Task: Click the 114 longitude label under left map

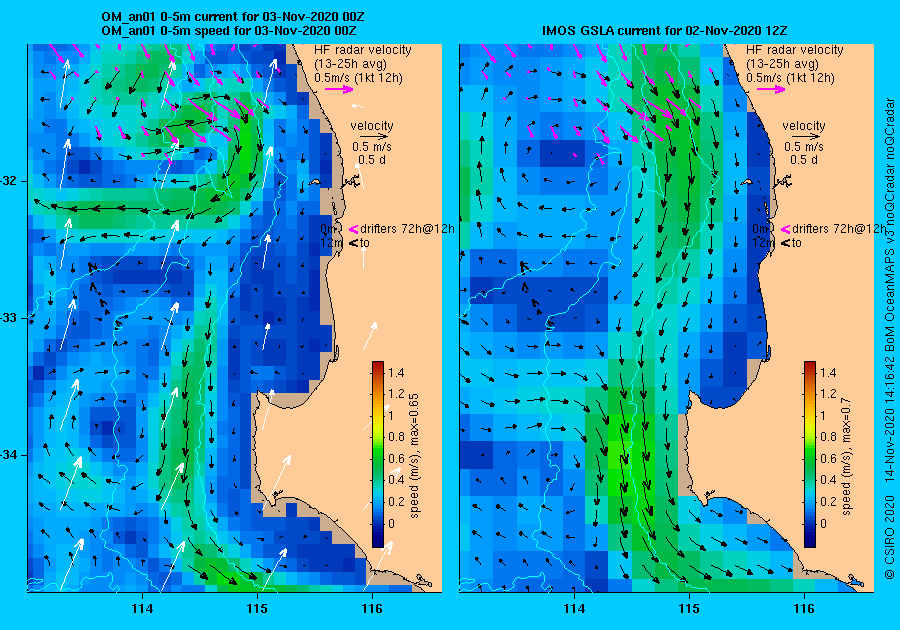Action: click(142, 609)
